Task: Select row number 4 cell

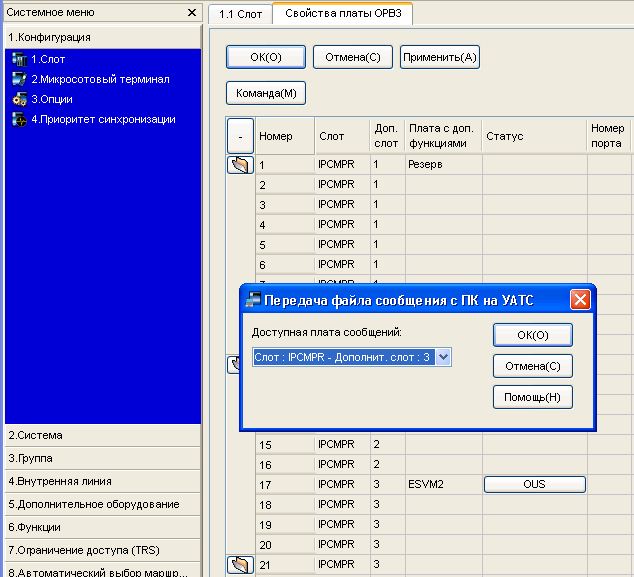Action: [x=285, y=225]
